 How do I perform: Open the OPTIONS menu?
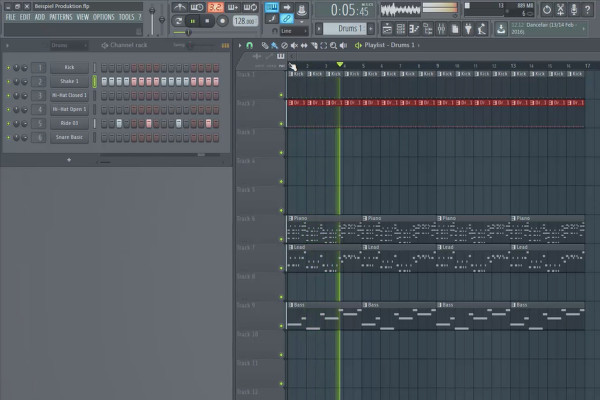click(x=104, y=17)
